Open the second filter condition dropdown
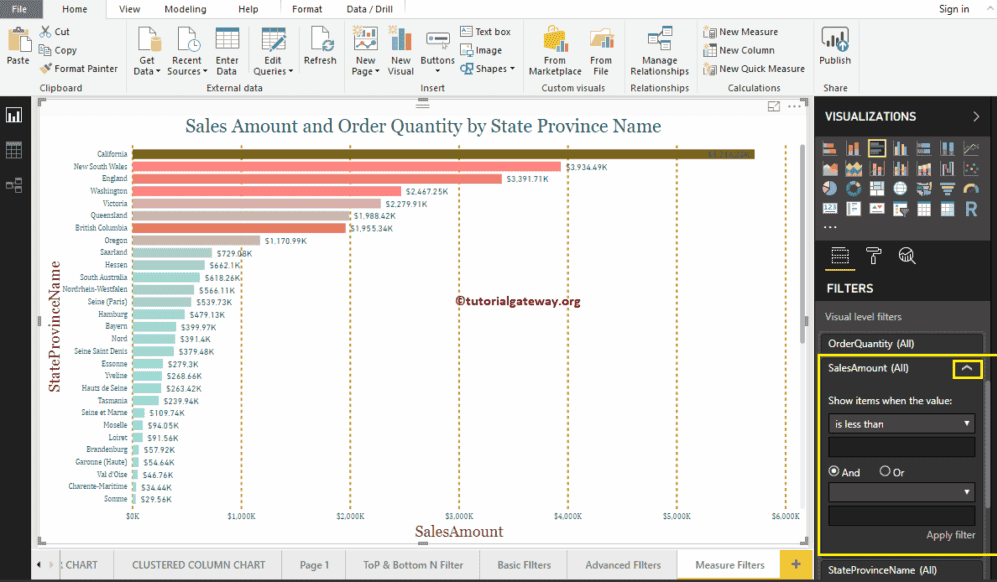The height and width of the screenshot is (582, 997). [901, 492]
